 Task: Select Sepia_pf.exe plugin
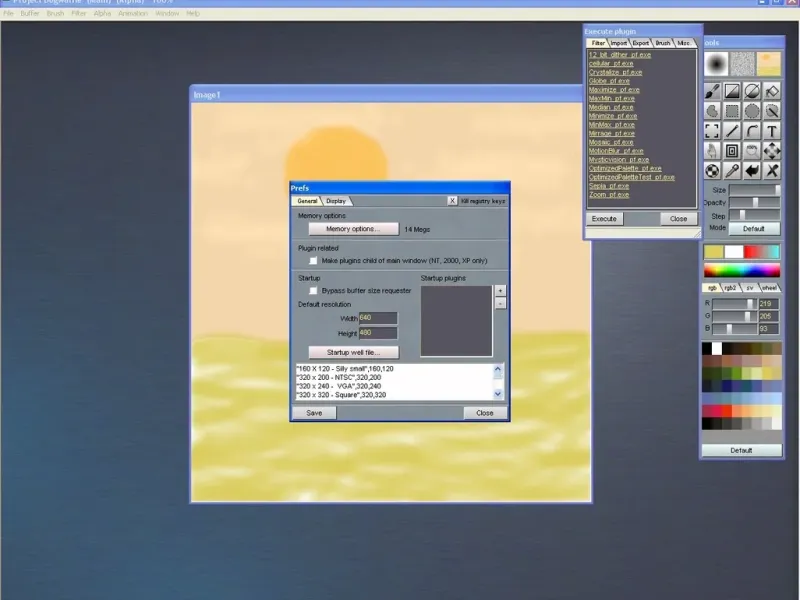click(x=609, y=186)
